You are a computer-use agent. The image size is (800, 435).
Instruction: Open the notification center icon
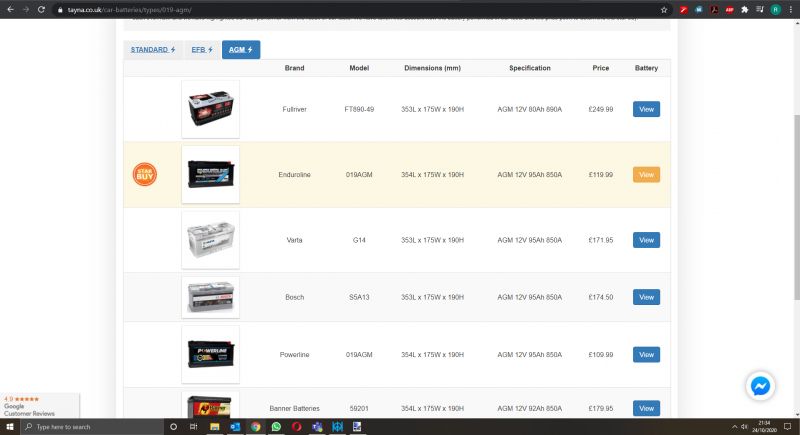point(787,427)
